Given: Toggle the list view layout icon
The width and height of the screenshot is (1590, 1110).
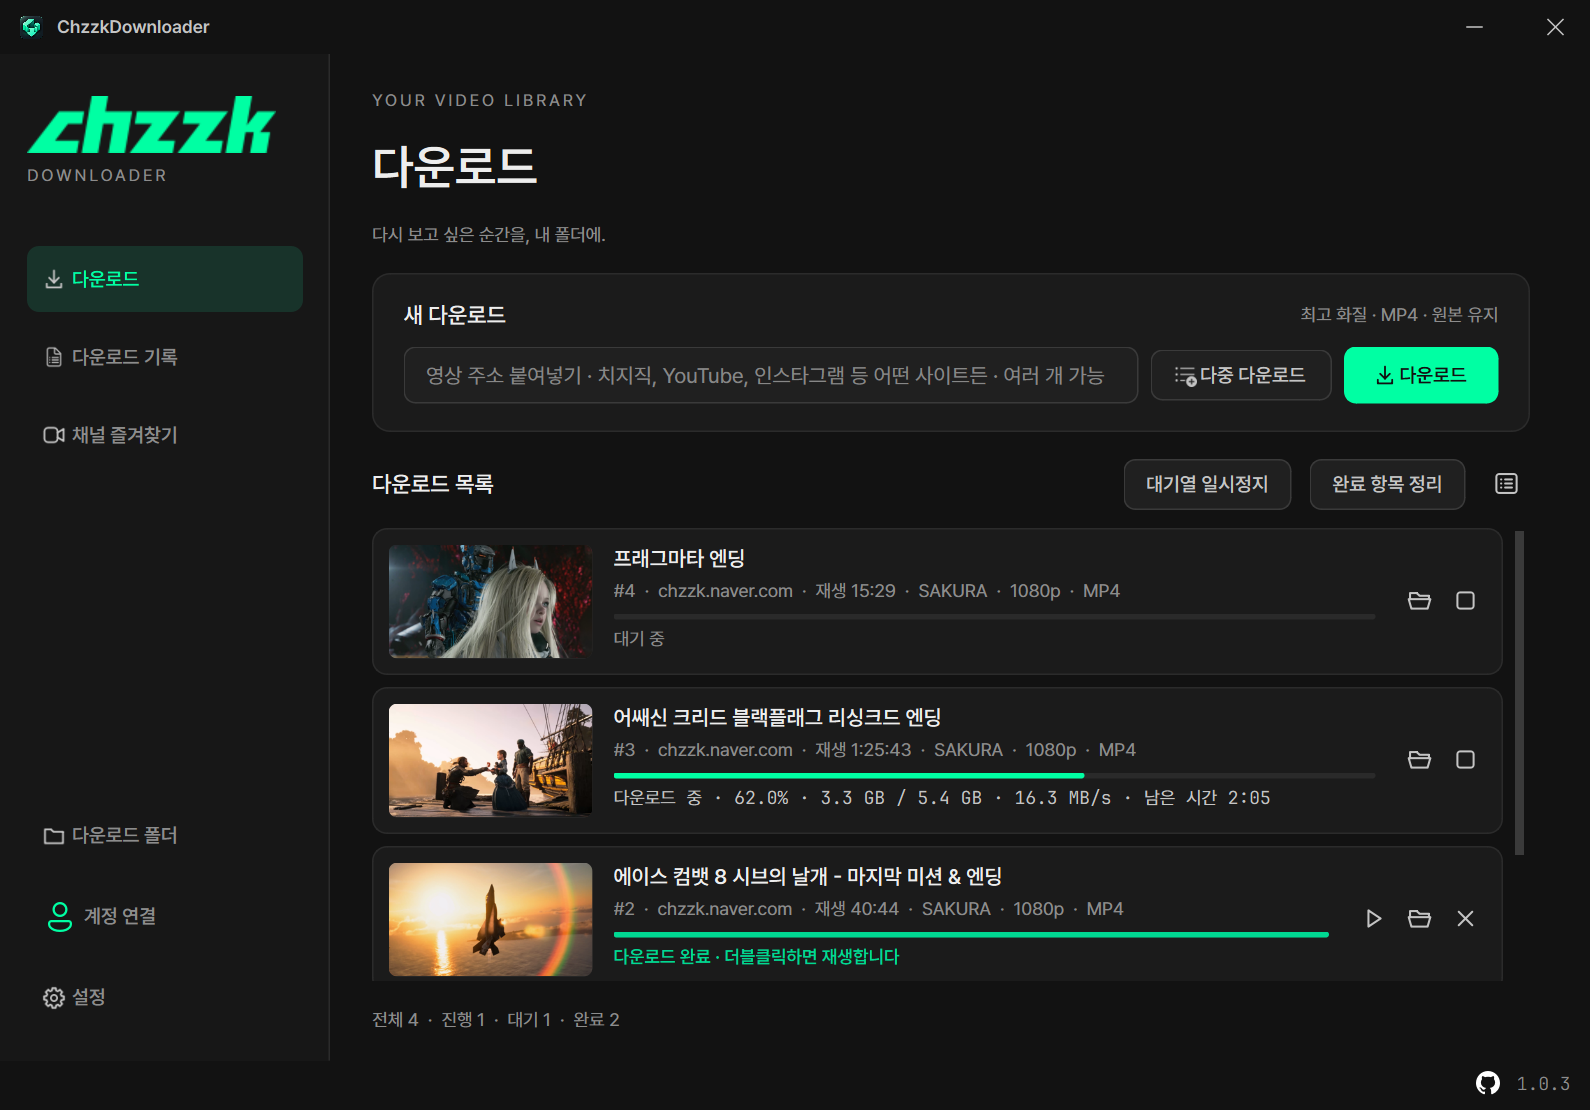Looking at the screenshot, I should [1506, 484].
